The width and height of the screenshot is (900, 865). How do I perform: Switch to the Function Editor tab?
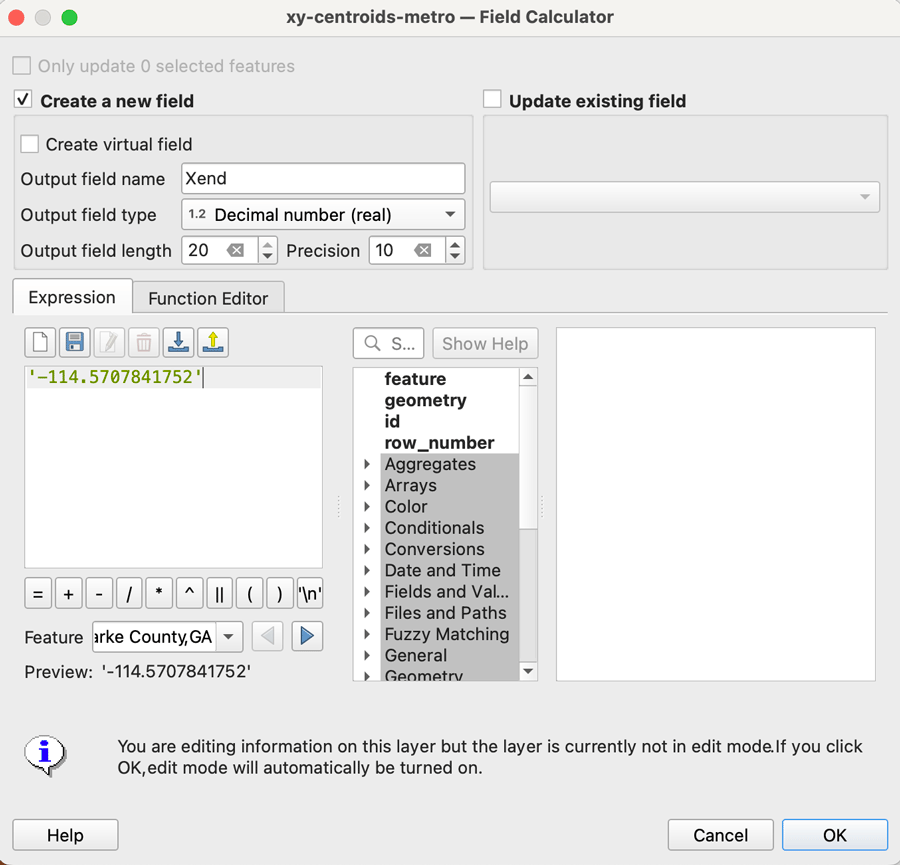208,298
